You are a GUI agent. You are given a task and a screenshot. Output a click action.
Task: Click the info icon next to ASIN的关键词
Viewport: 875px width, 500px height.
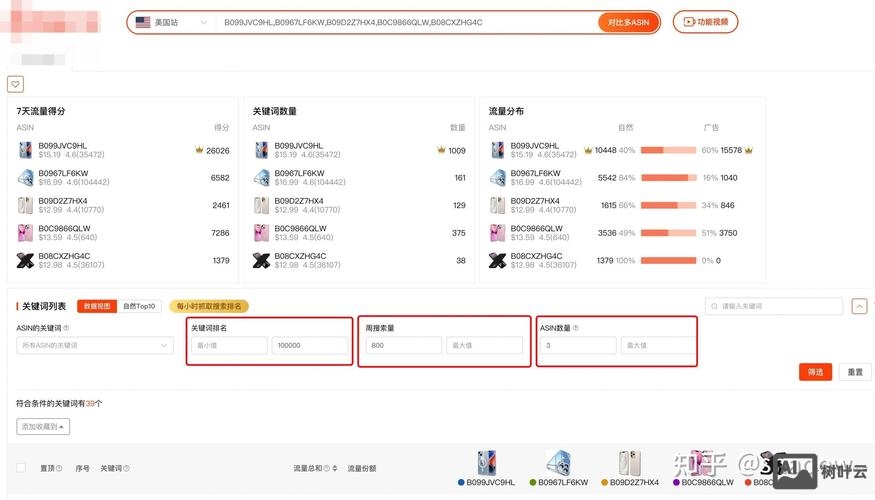(66, 328)
